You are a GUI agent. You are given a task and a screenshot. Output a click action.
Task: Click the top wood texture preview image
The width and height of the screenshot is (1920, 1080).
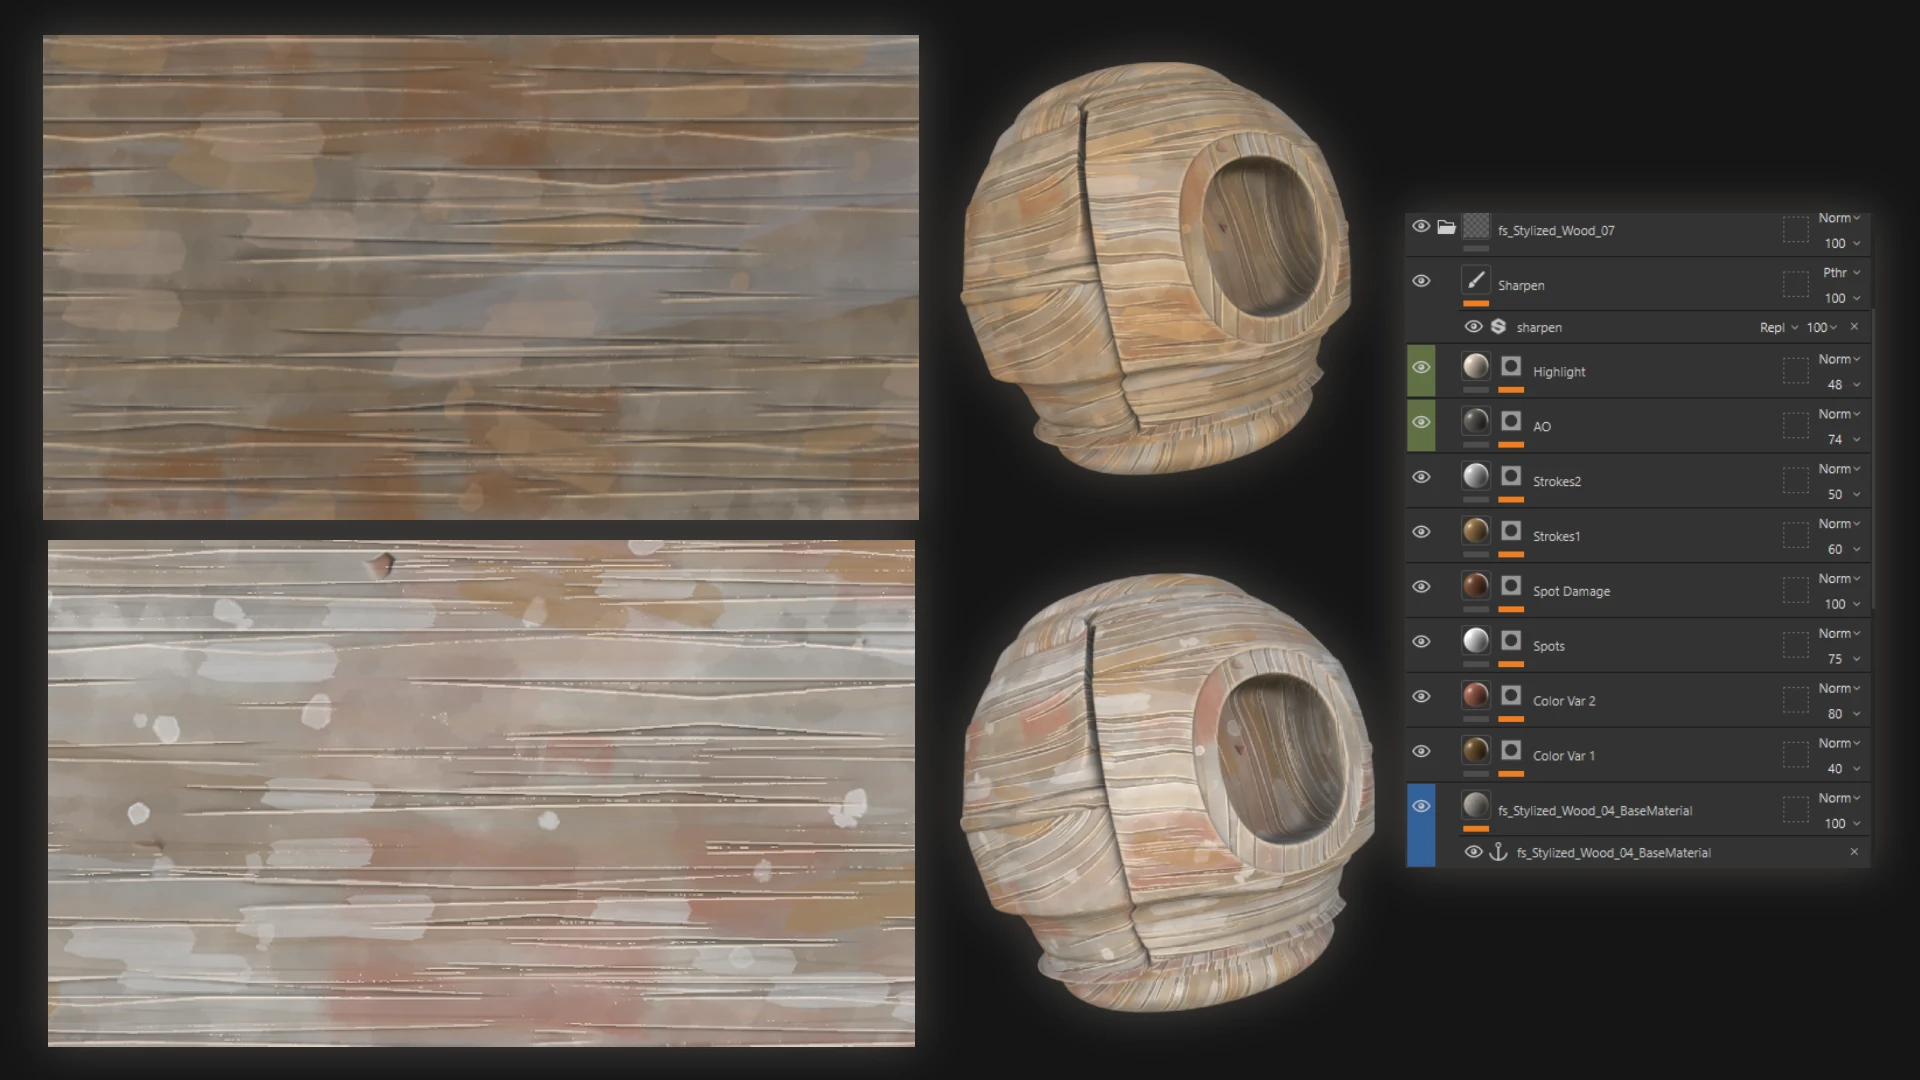481,278
